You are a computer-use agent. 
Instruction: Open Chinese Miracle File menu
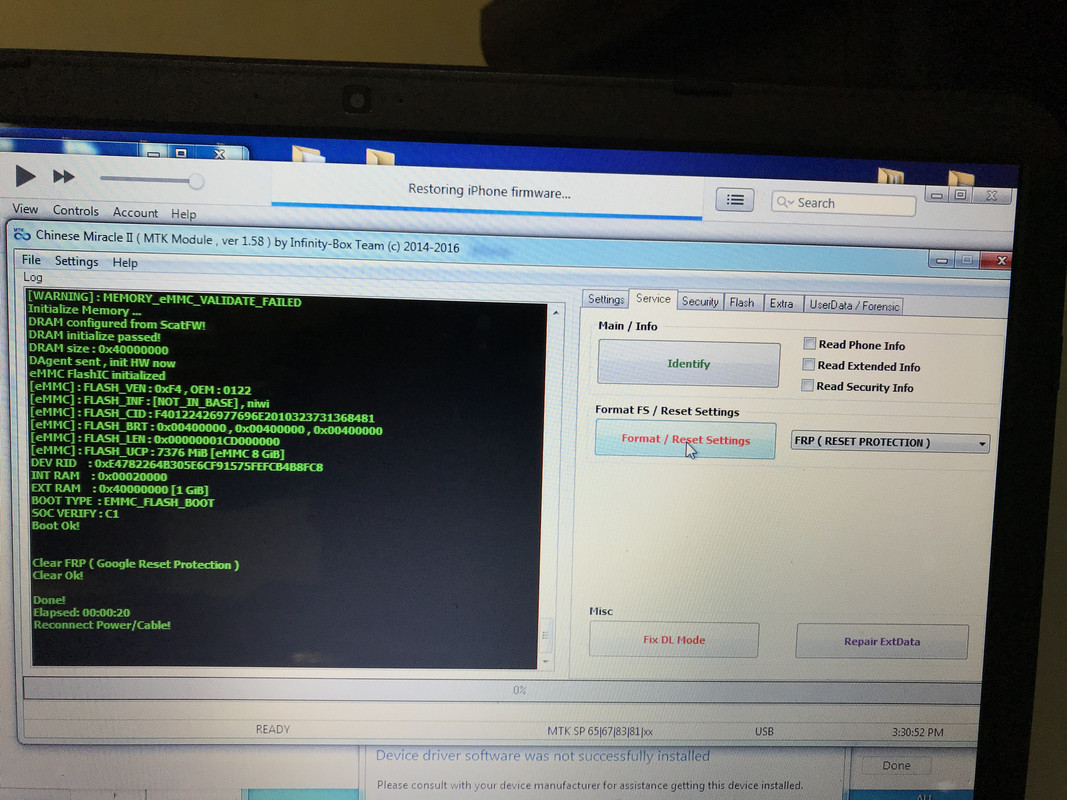[x=31, y=260]
